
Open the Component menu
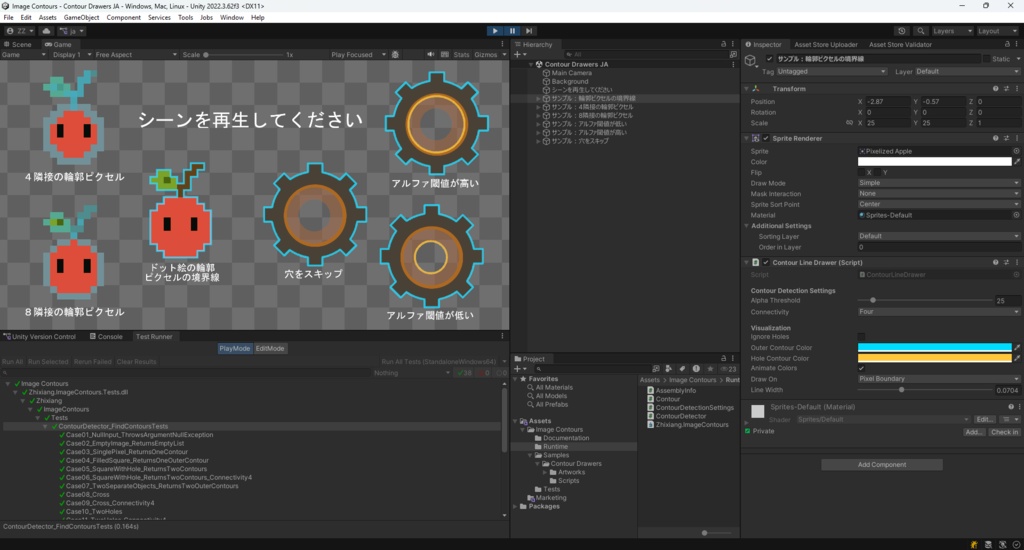tap(123, 18)
